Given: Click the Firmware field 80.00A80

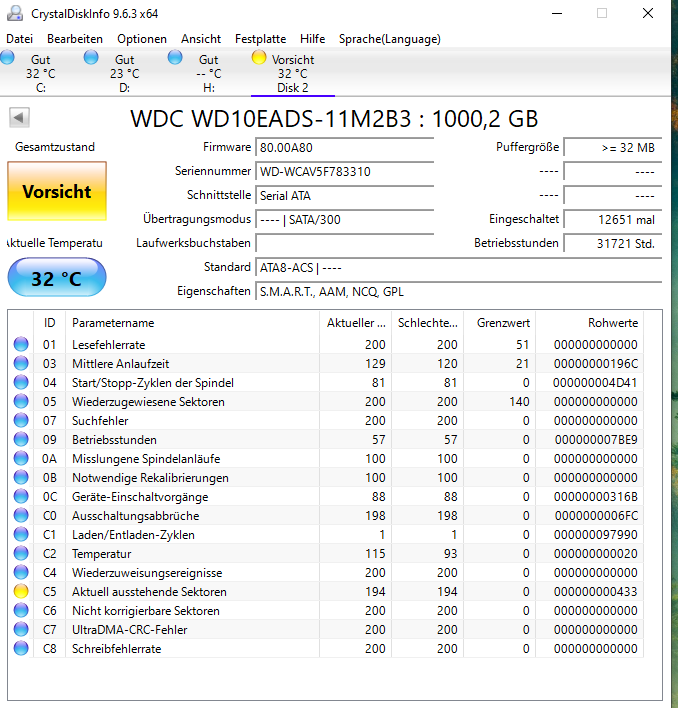Looking at the screenshot, I should coord(344,148).
